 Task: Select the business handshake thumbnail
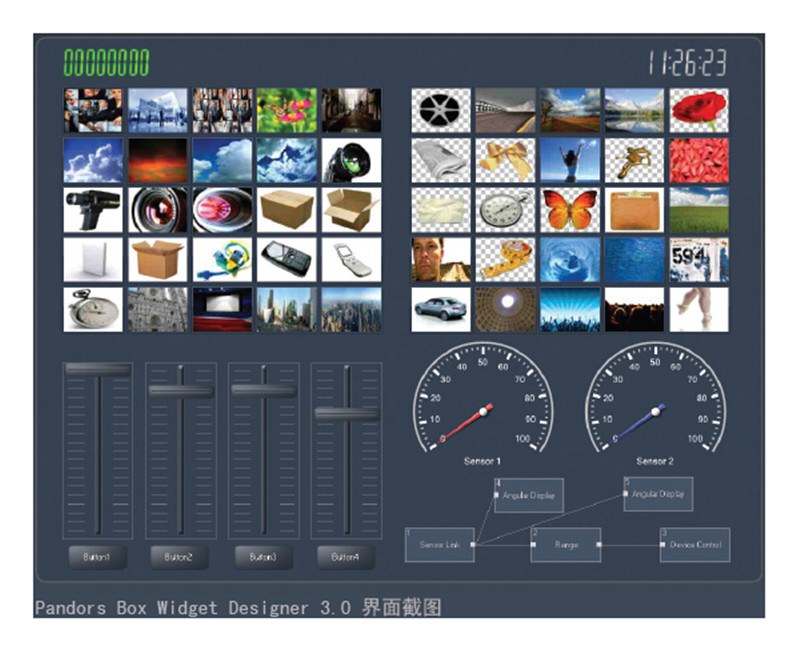tap(93, 111)
